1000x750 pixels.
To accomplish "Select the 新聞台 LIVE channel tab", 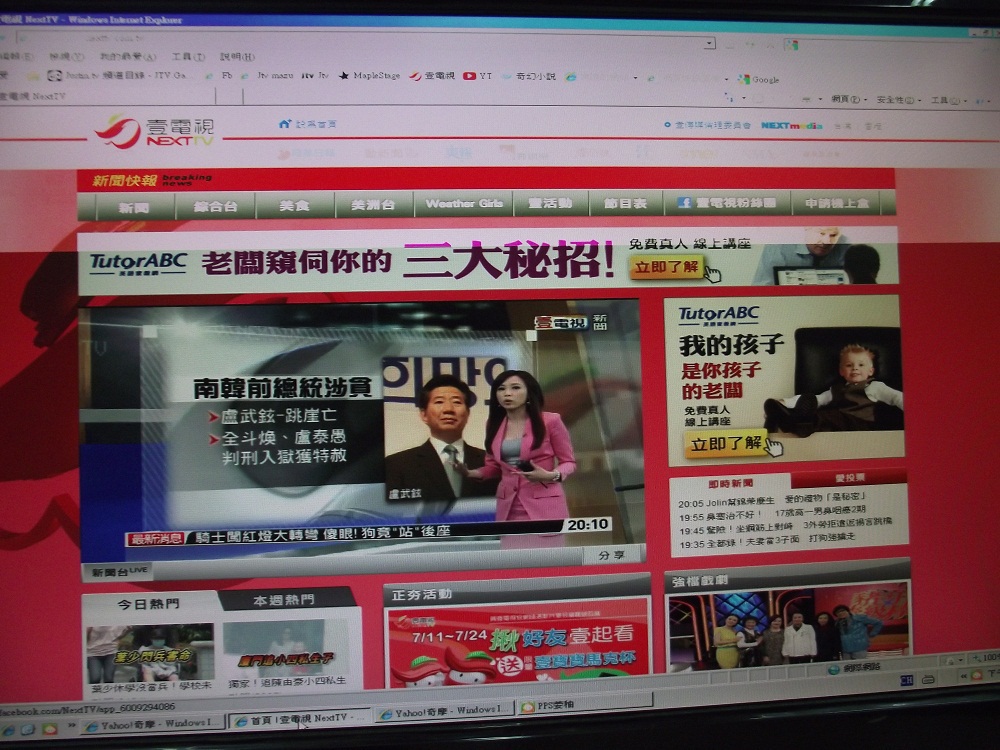I will [119, 571].
